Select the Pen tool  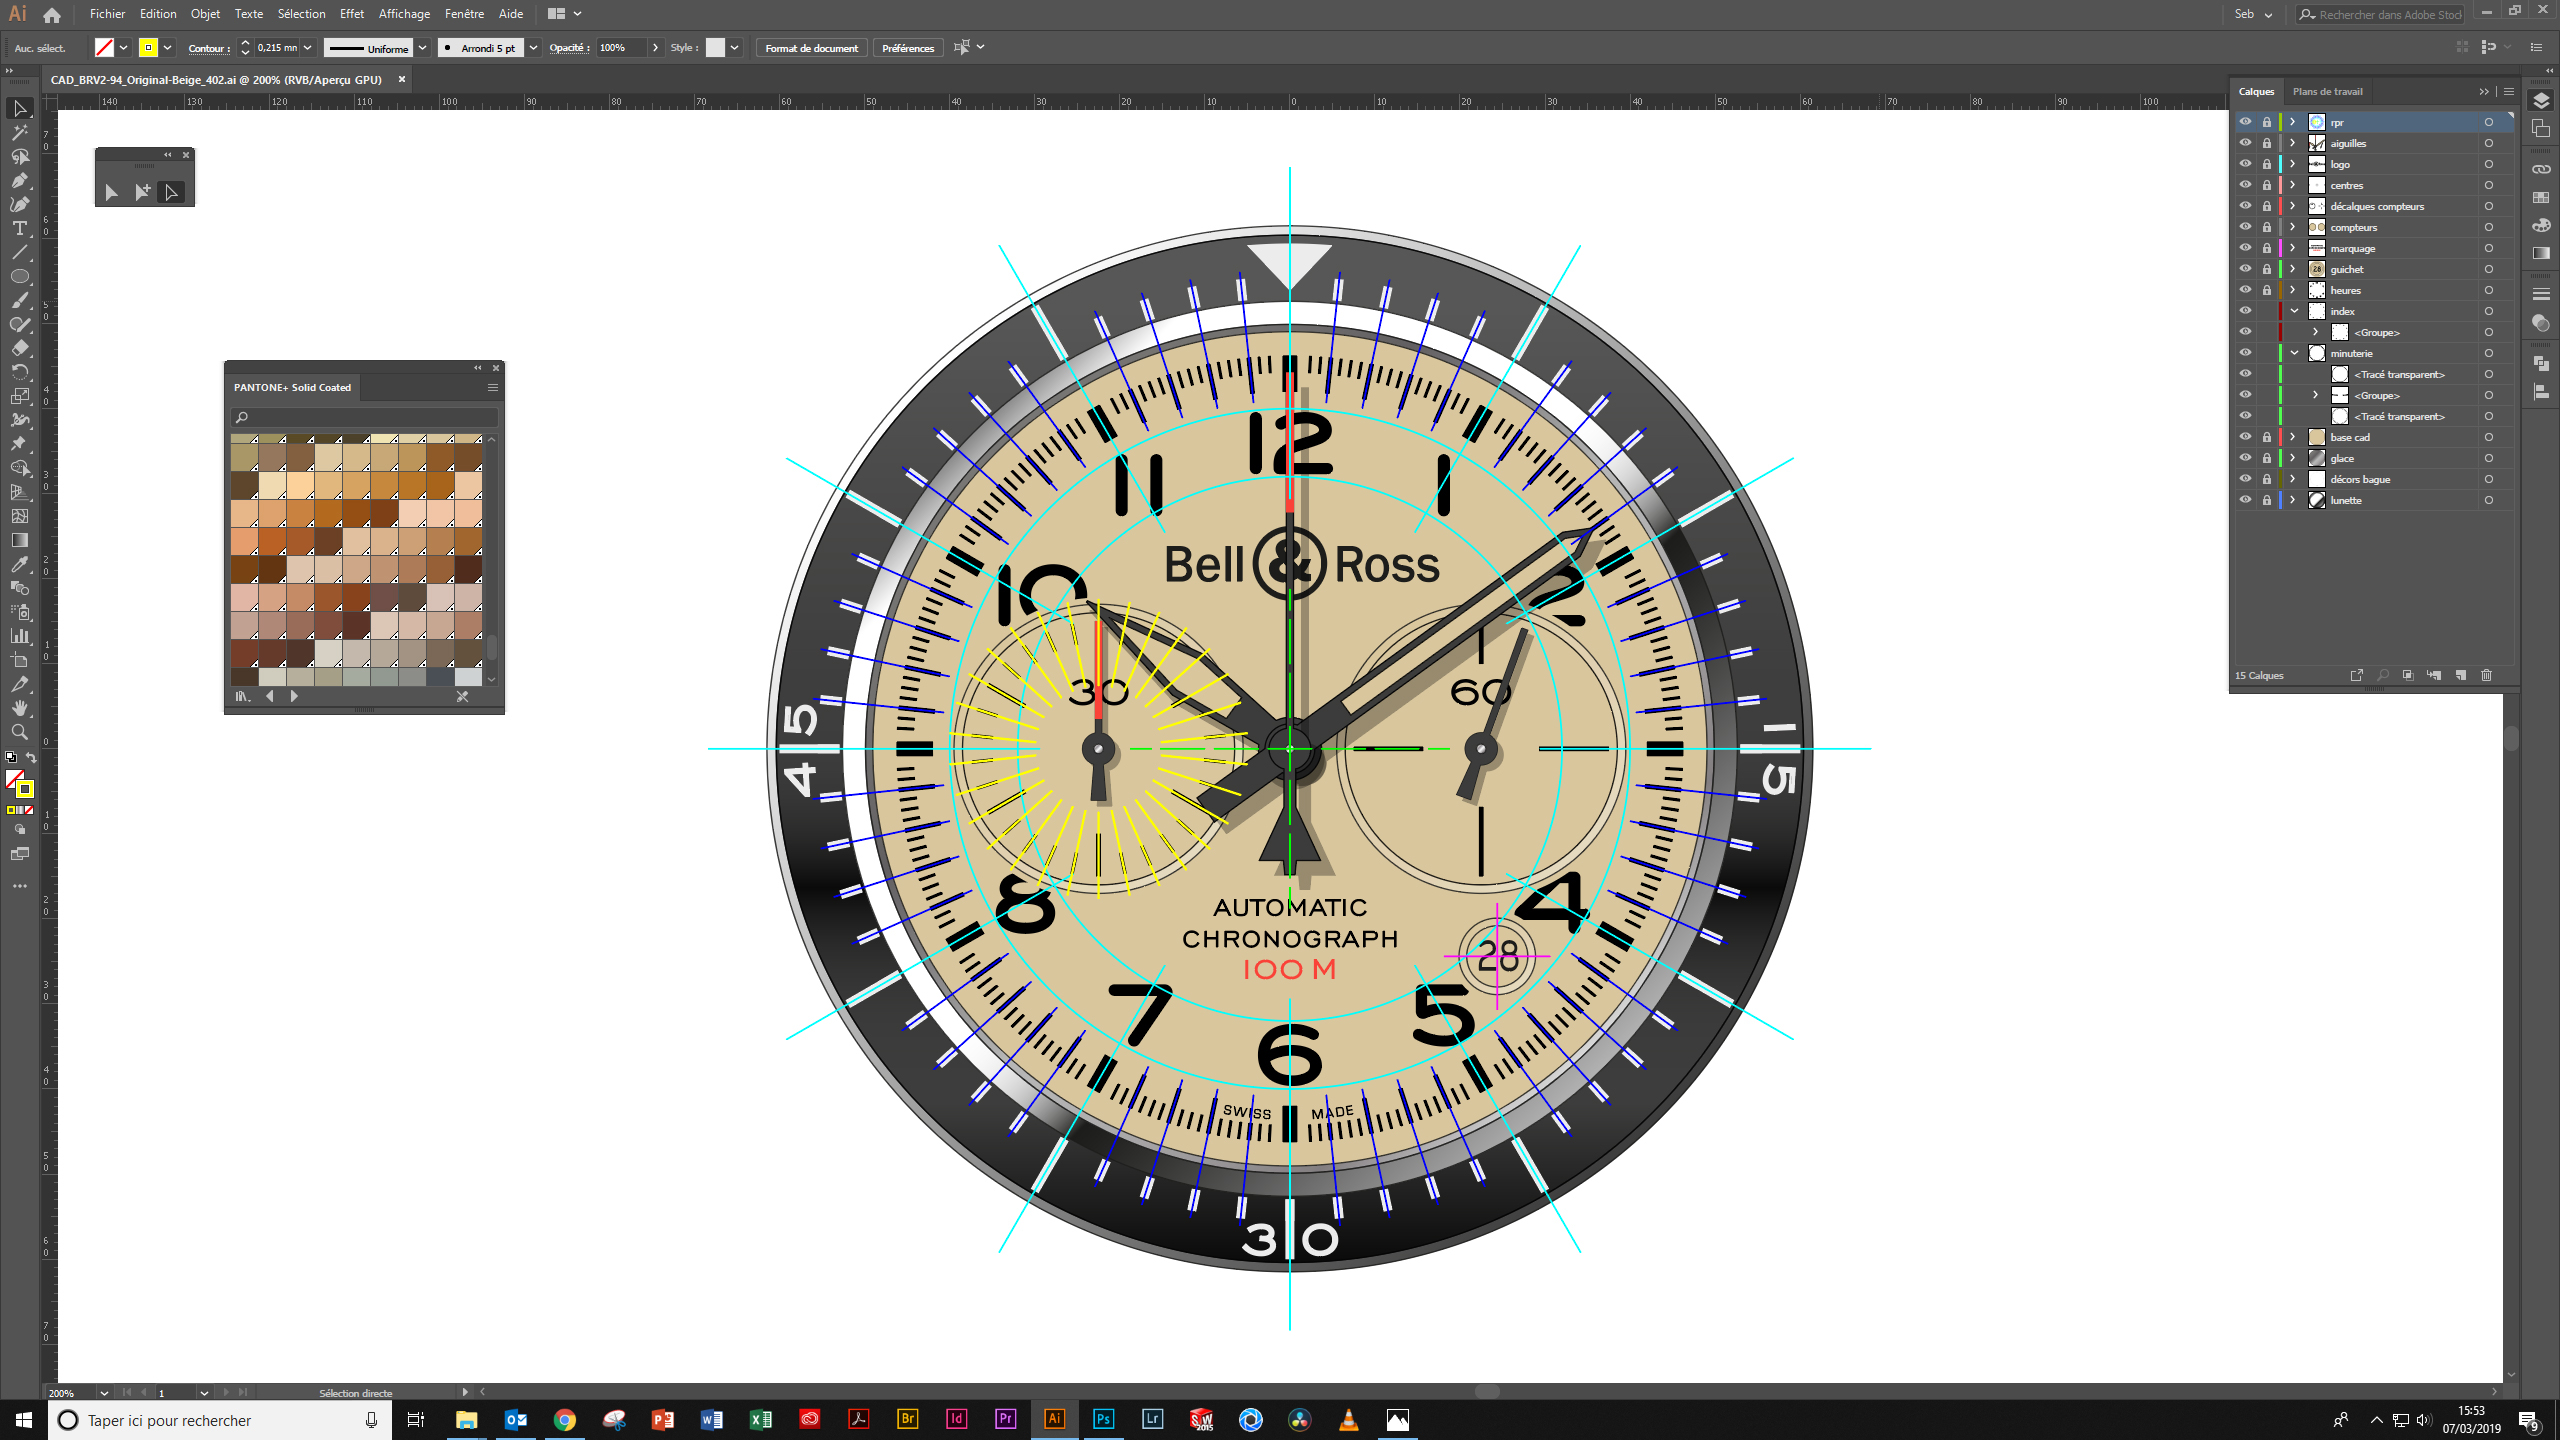[x=19, y=180]
